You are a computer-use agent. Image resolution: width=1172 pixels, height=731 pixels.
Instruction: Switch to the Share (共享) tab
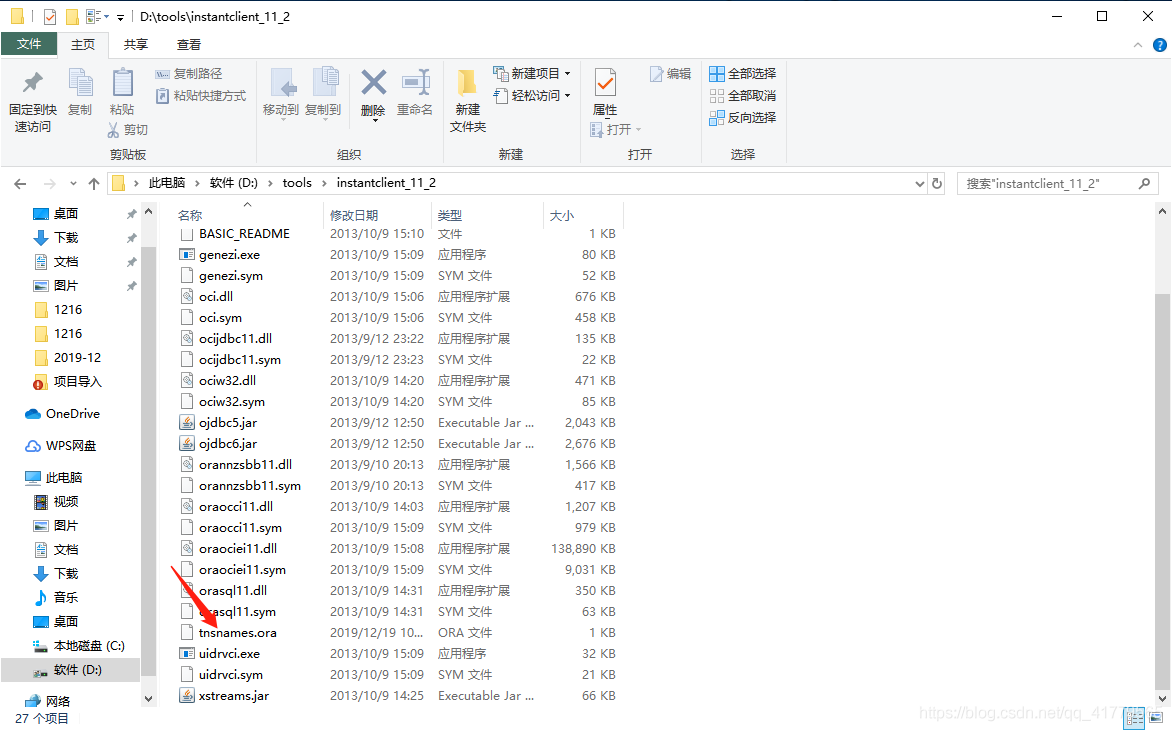(x=135, y=45)
